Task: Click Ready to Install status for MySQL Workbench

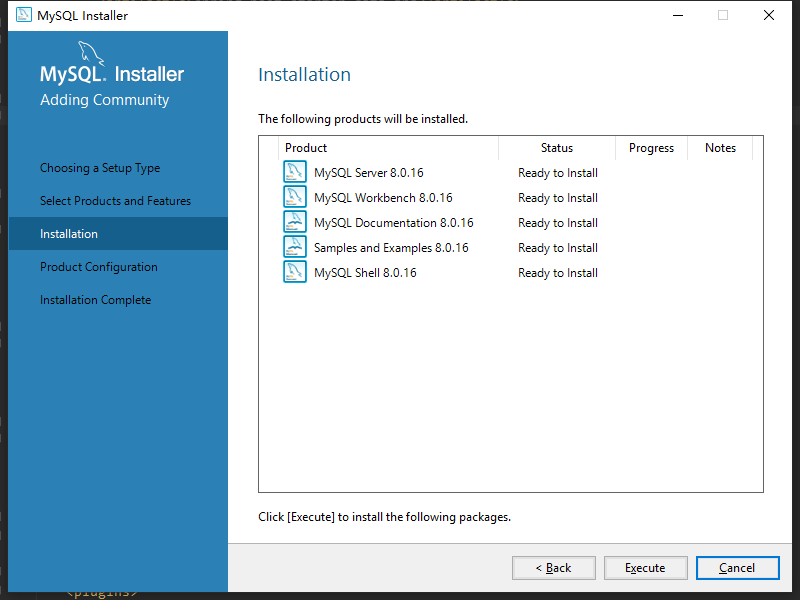Action: (558, 198)
